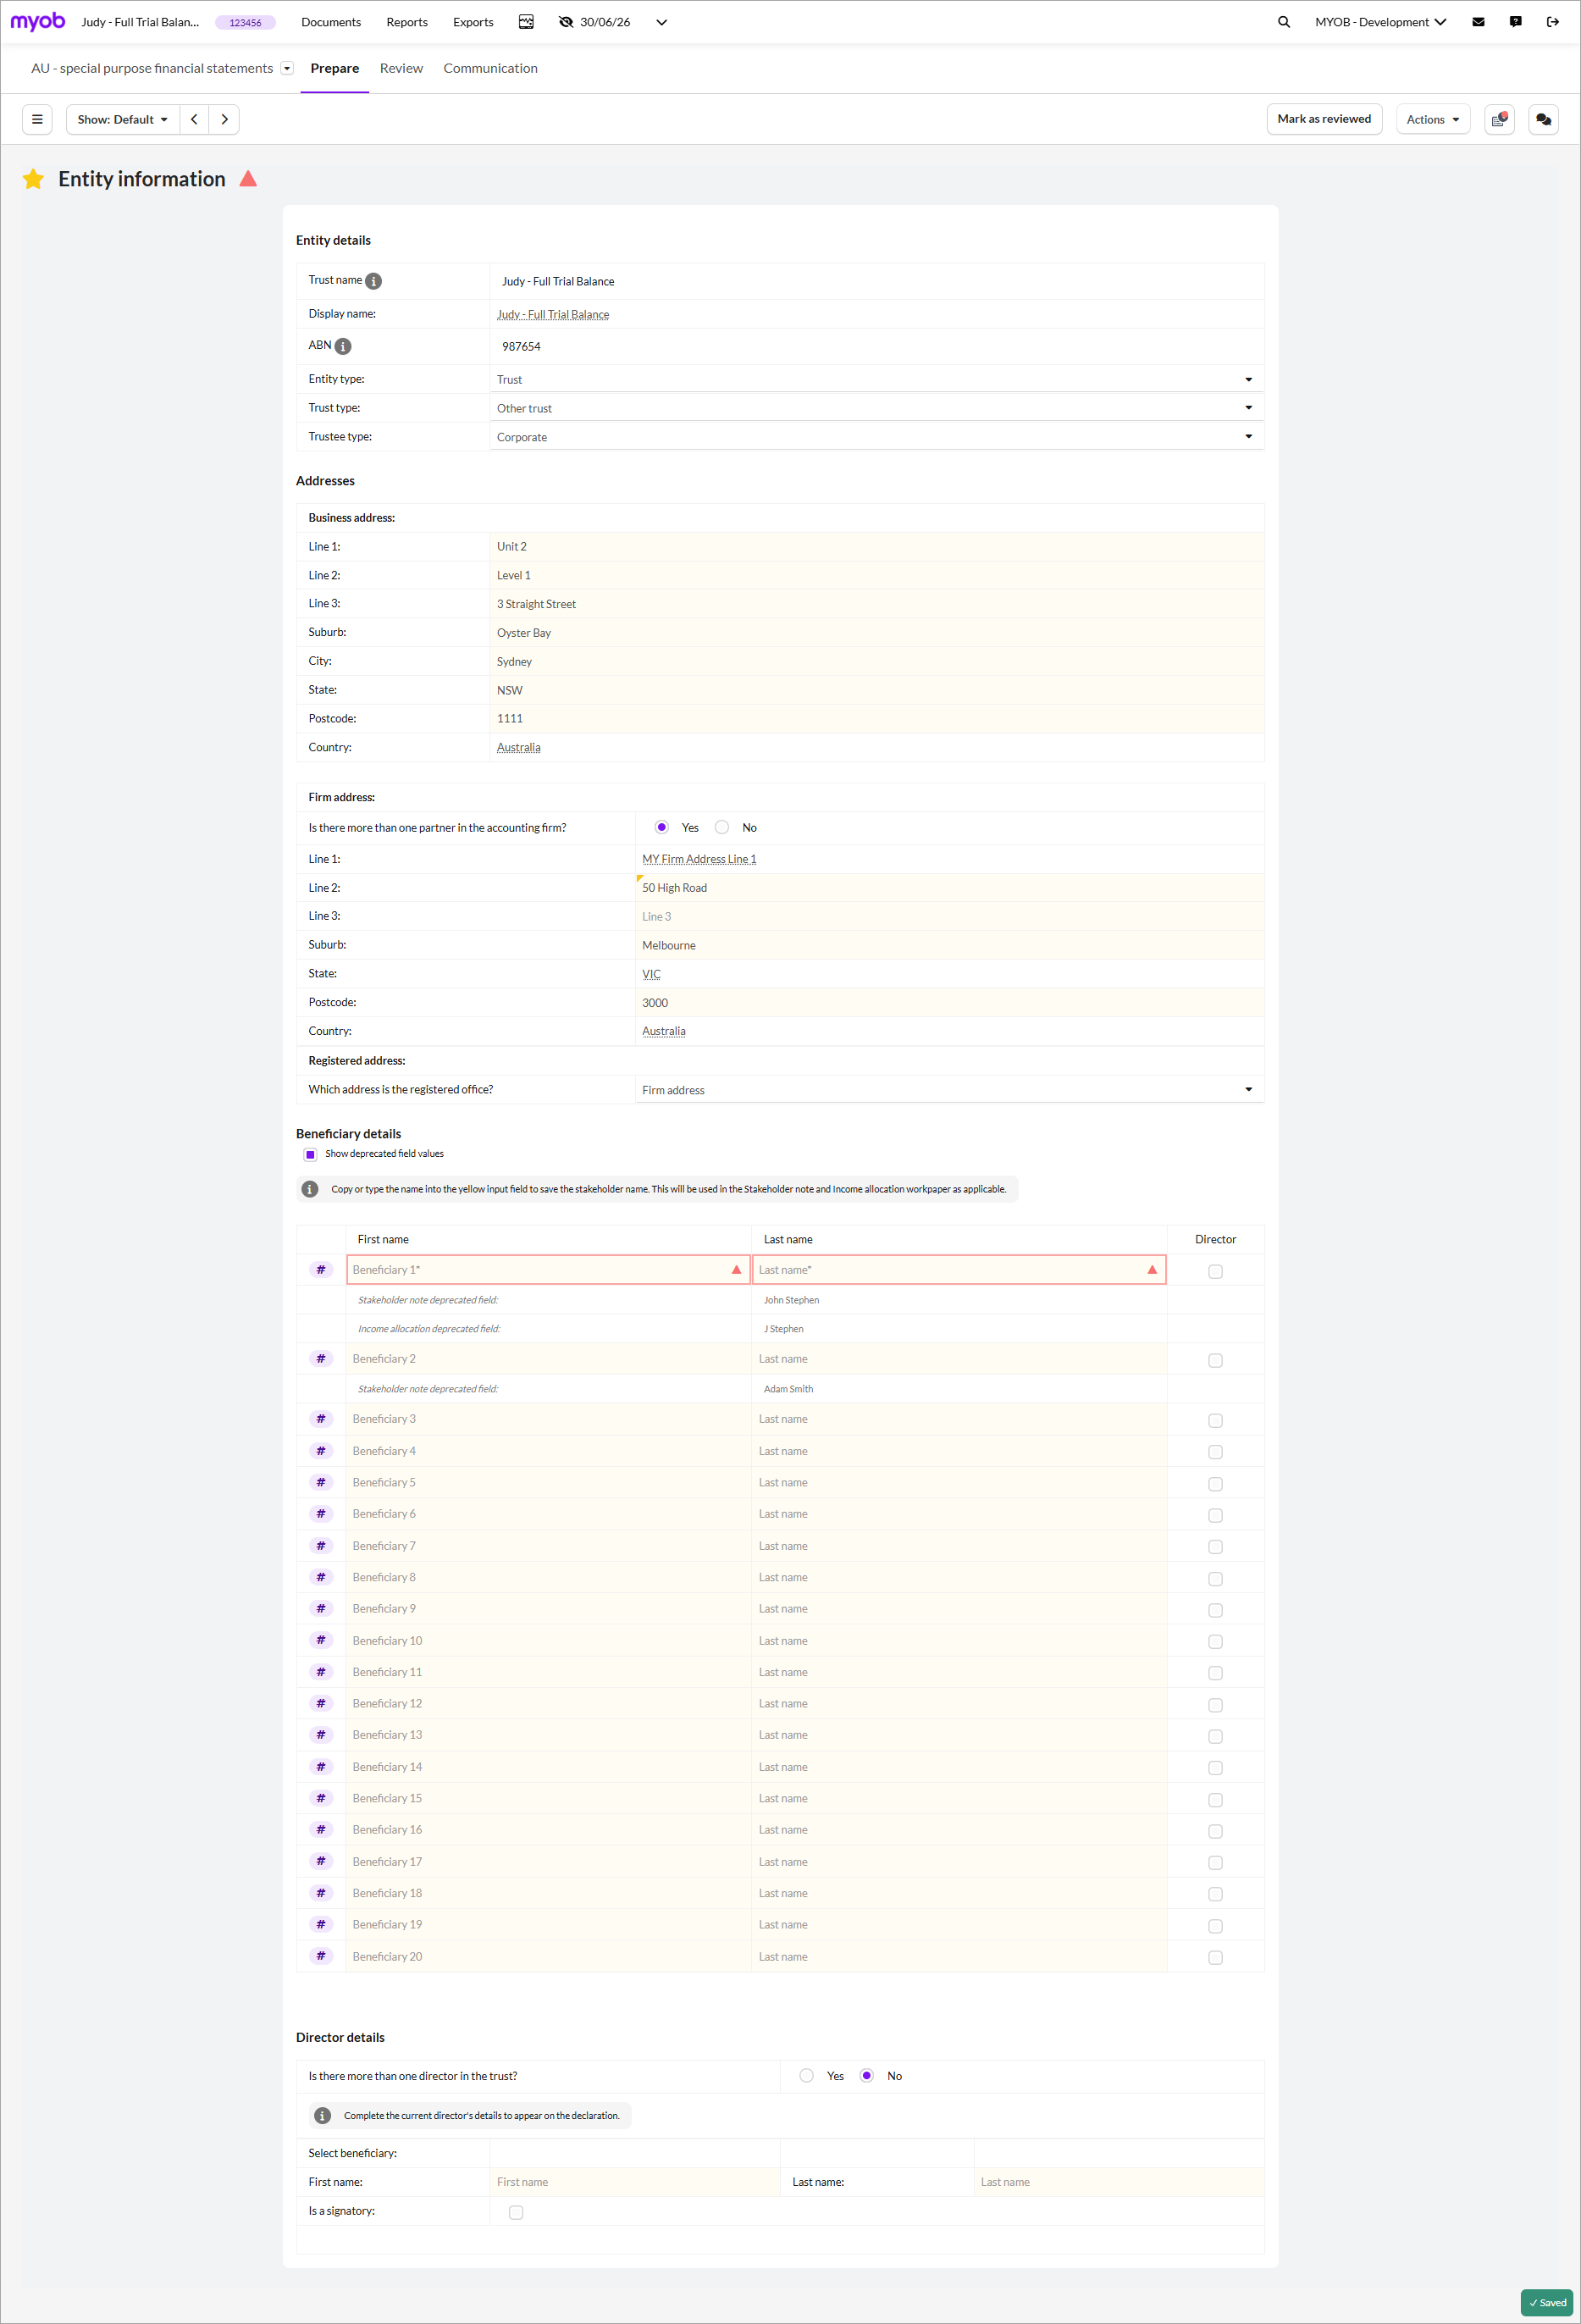Image resolution: width=1581 pixels, height=2324 pixels.
Task: Toggle Show deprecated field values
Action: [x=310, y=1154]
